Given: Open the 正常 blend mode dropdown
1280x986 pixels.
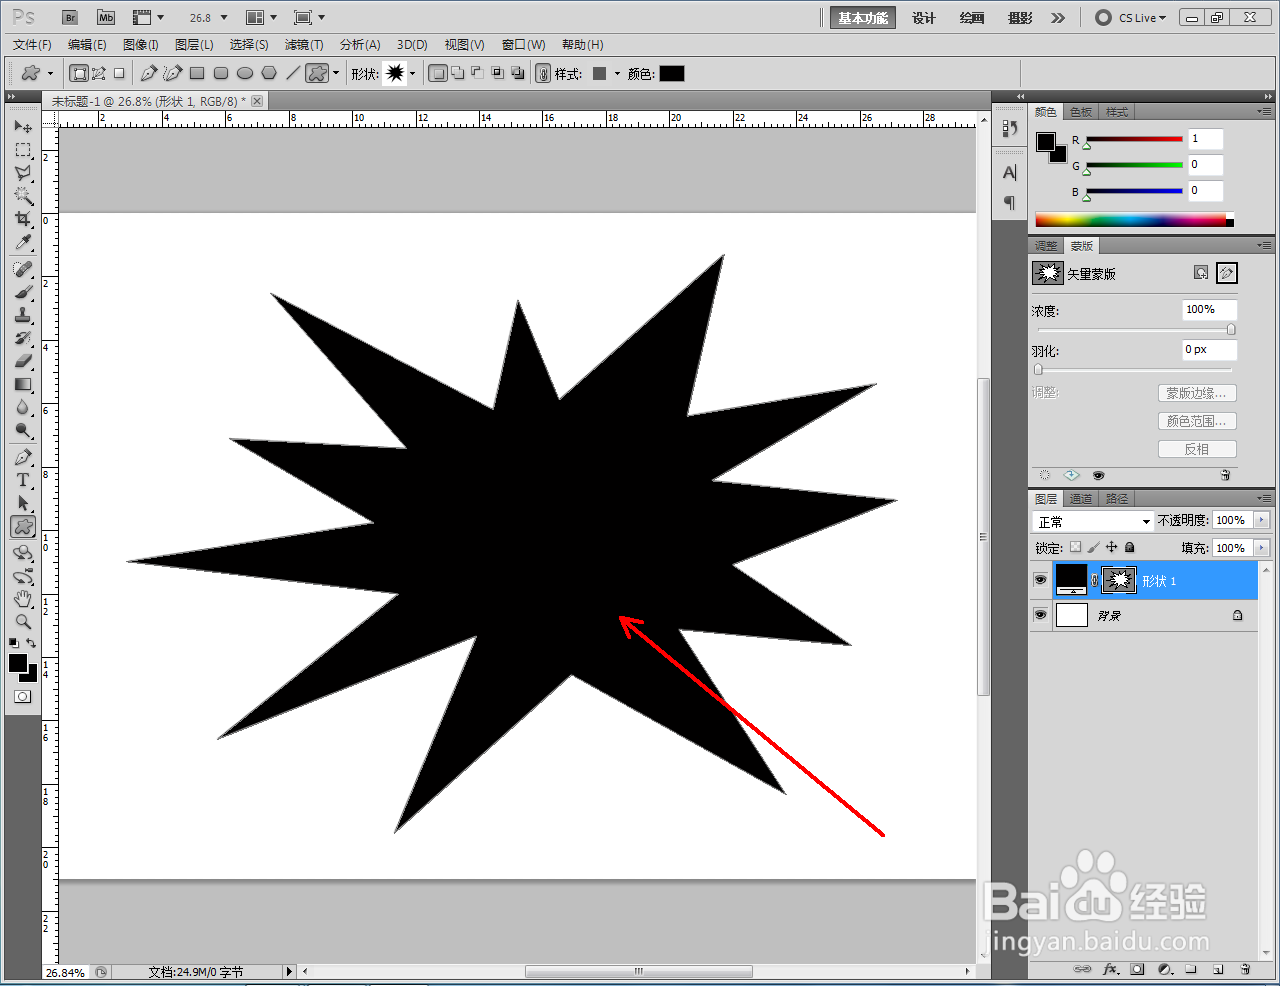Looking at the screenshot, I should [x=1093, y=521].
